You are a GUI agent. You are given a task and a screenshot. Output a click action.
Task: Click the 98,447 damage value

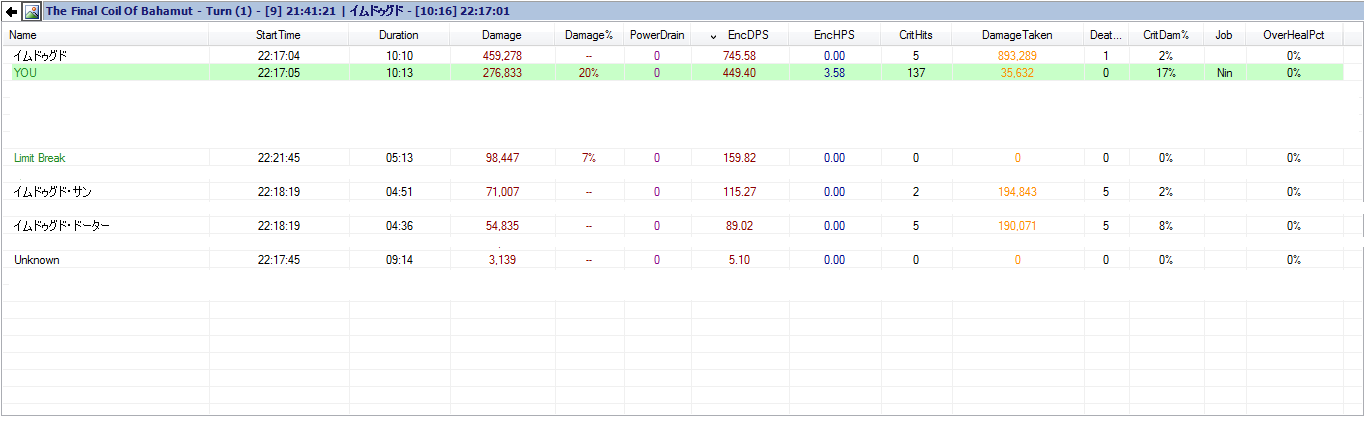(x=502, y=158)
